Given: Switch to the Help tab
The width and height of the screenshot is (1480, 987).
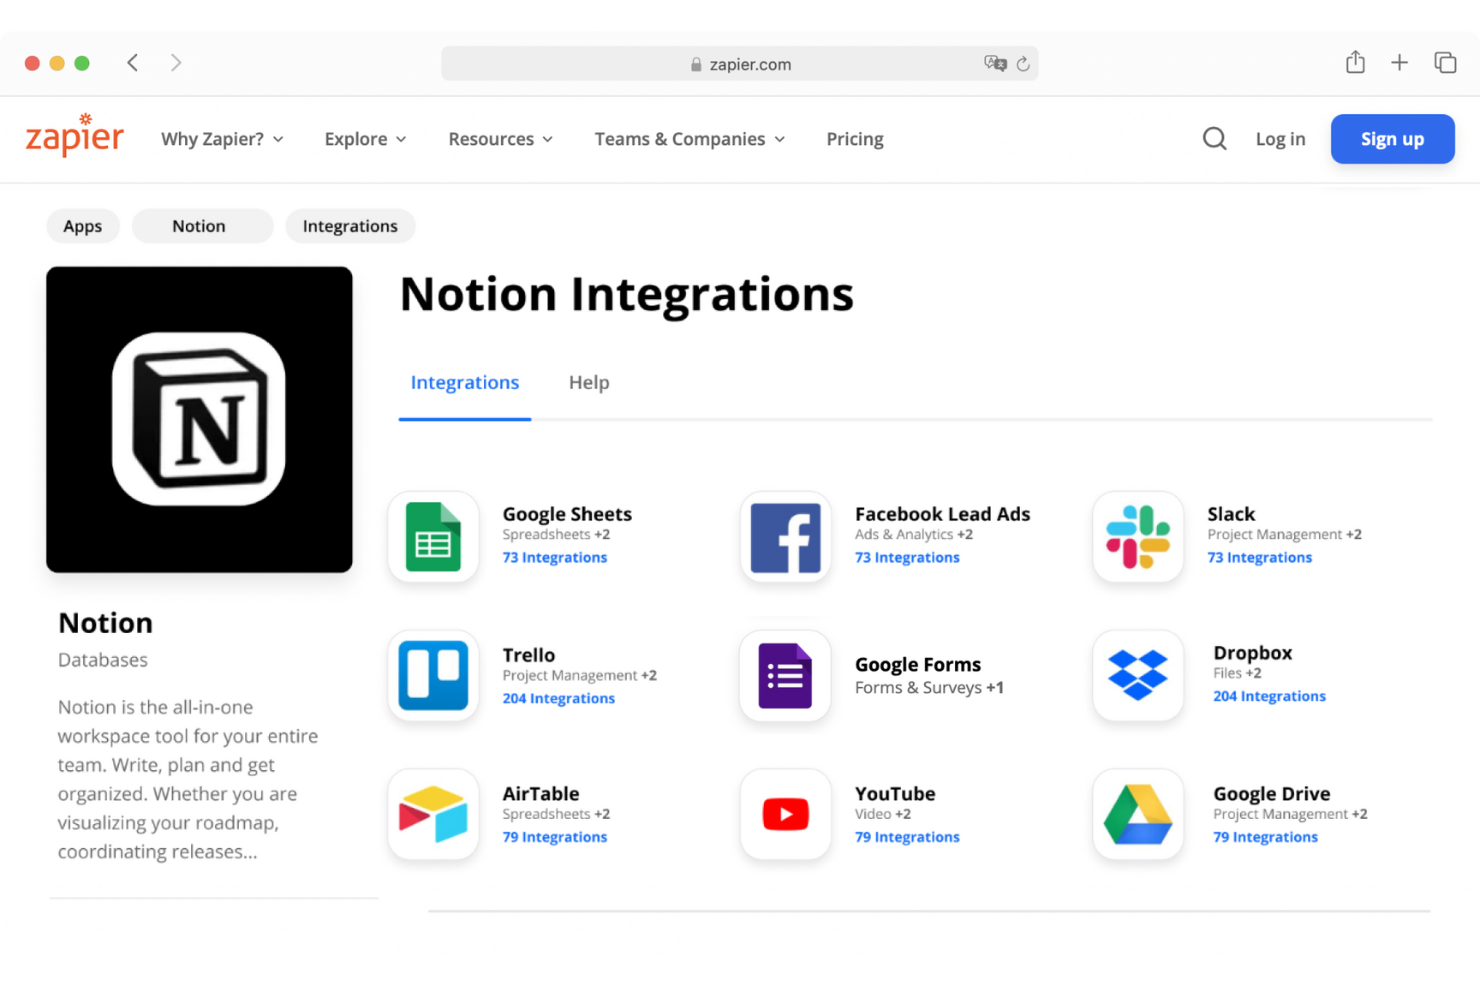Looking at the screenshot, I should coord(589,382).
